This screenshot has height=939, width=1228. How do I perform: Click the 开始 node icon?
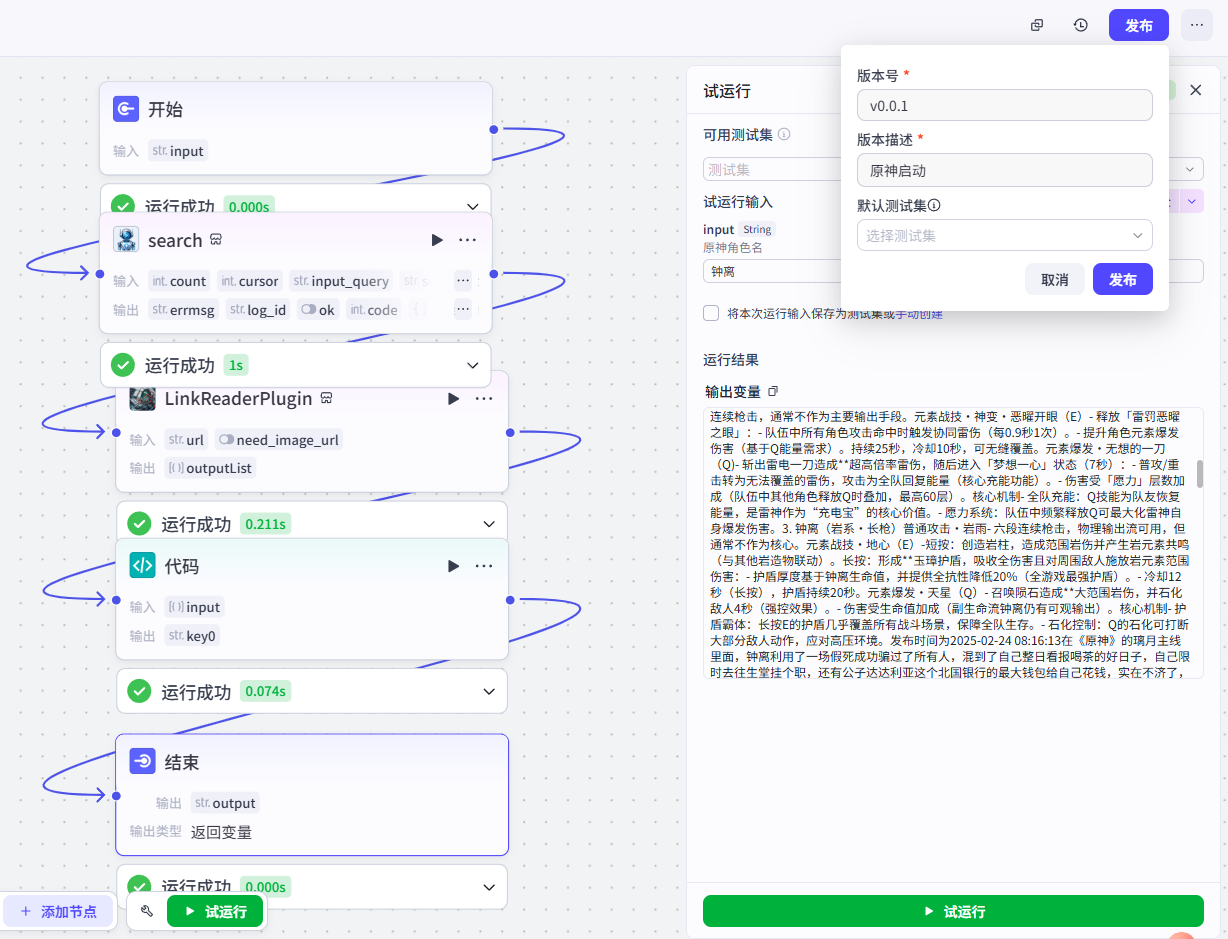click(126, 109)
